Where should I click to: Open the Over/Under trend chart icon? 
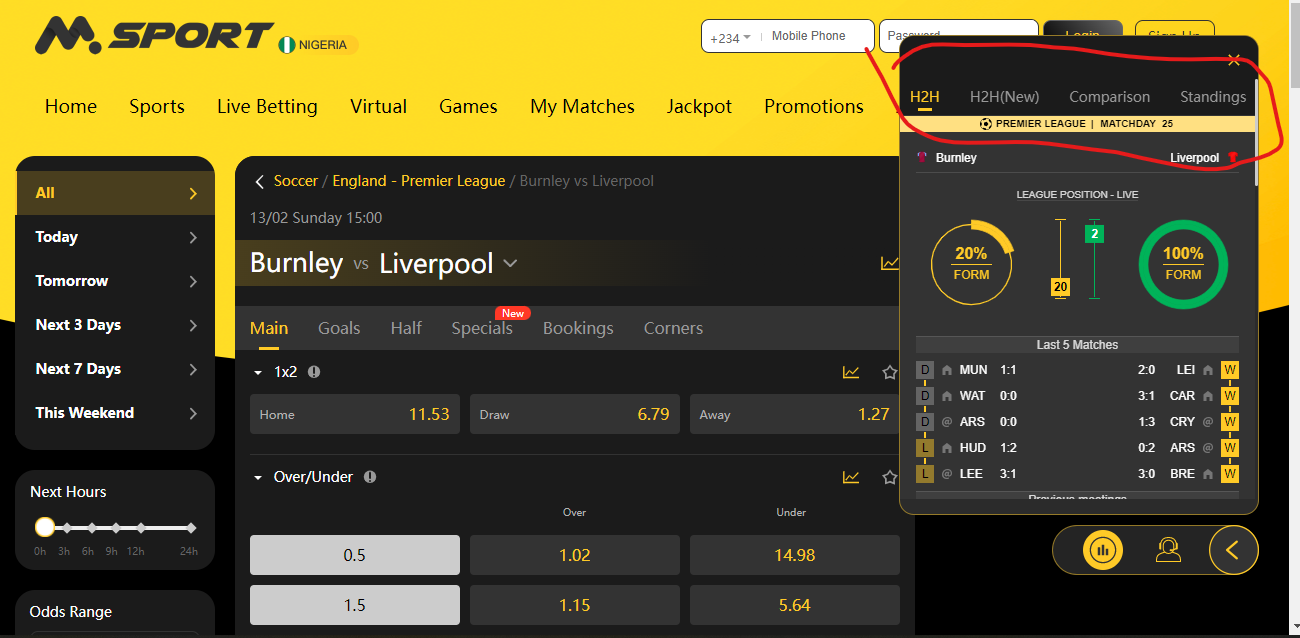pyautogui.click(x=851, y=477)
